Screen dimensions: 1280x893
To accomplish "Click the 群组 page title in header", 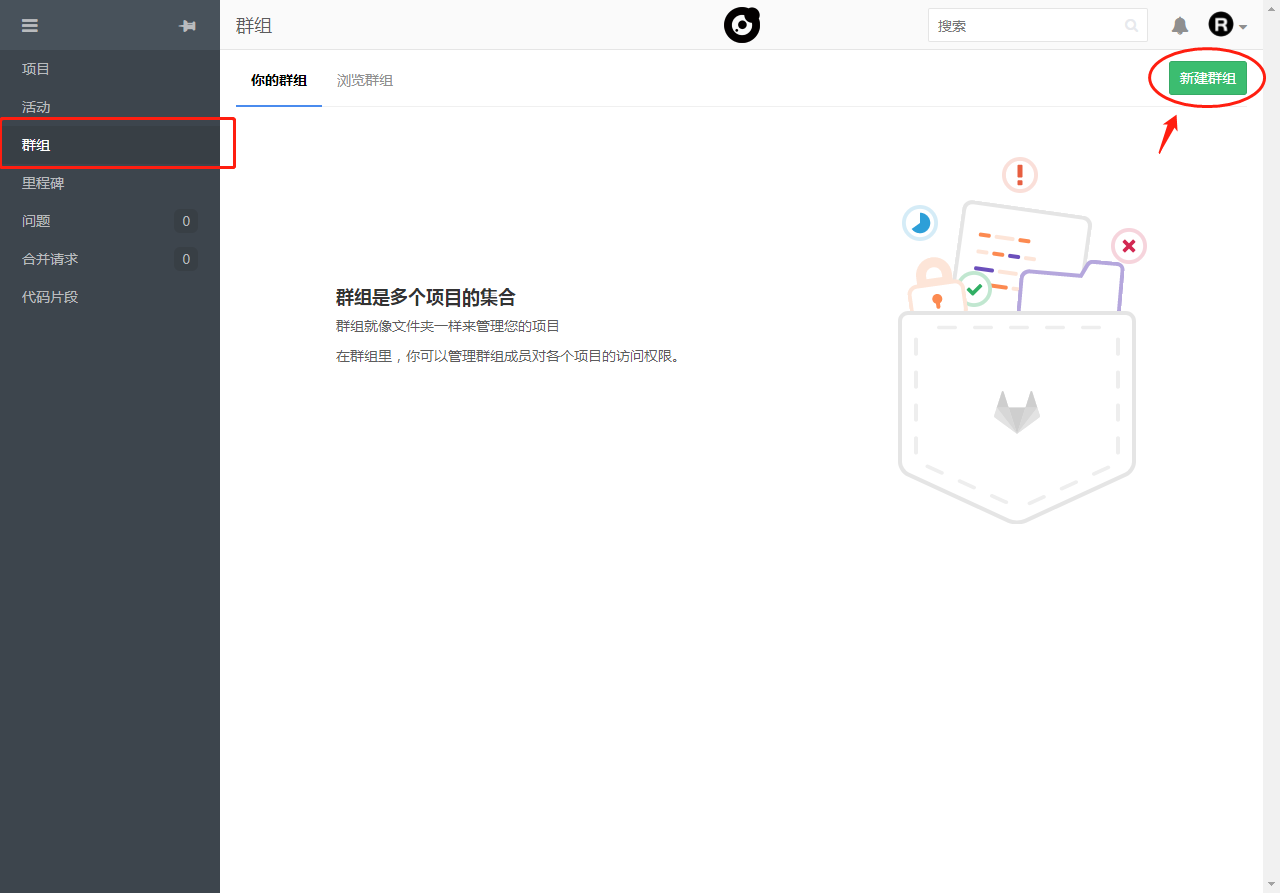I will [254, 26].
